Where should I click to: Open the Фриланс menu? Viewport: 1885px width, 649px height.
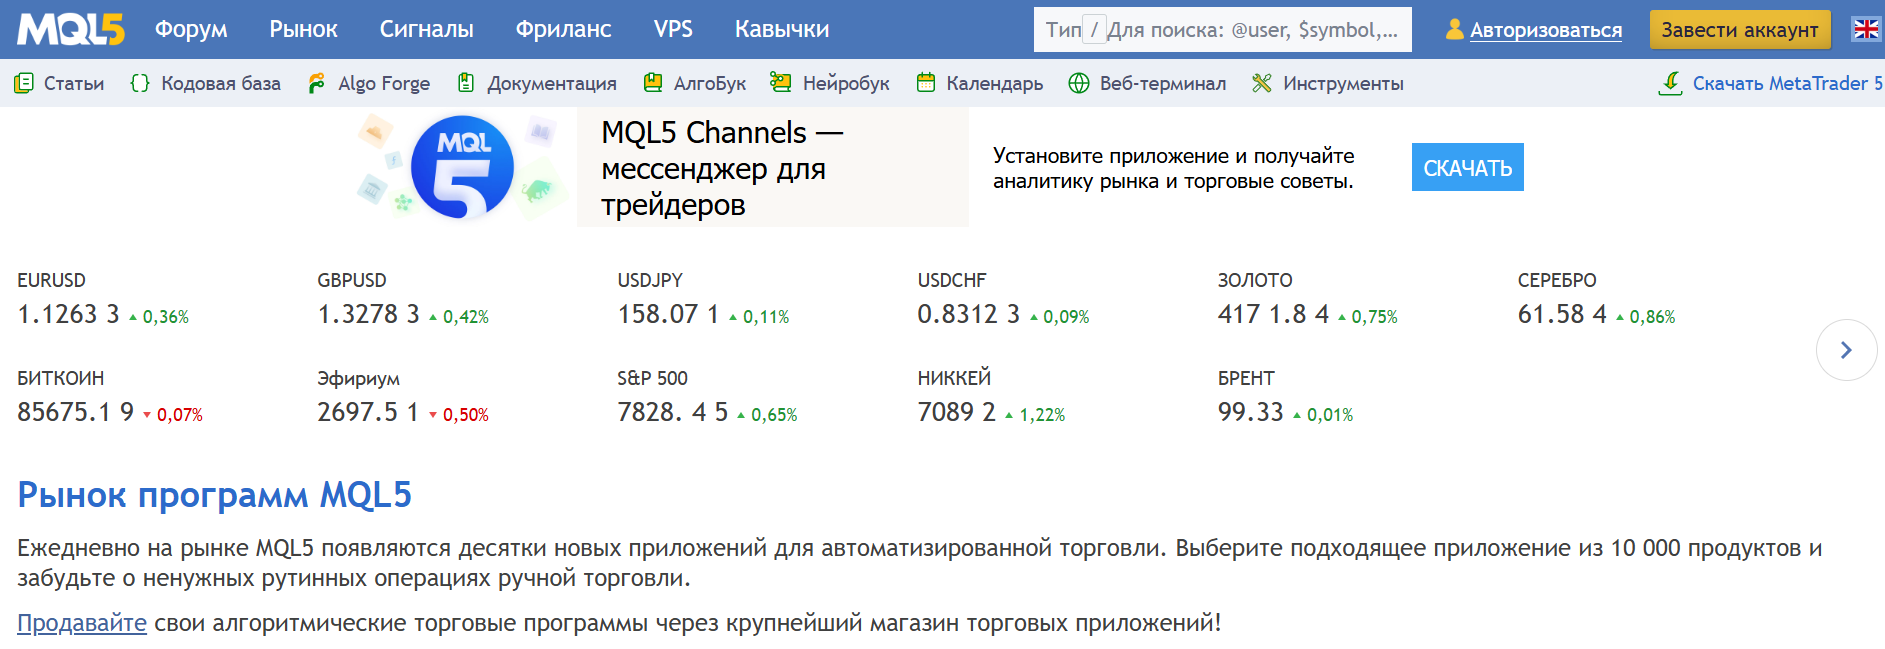pyautogui.click(x=564, y=29)
